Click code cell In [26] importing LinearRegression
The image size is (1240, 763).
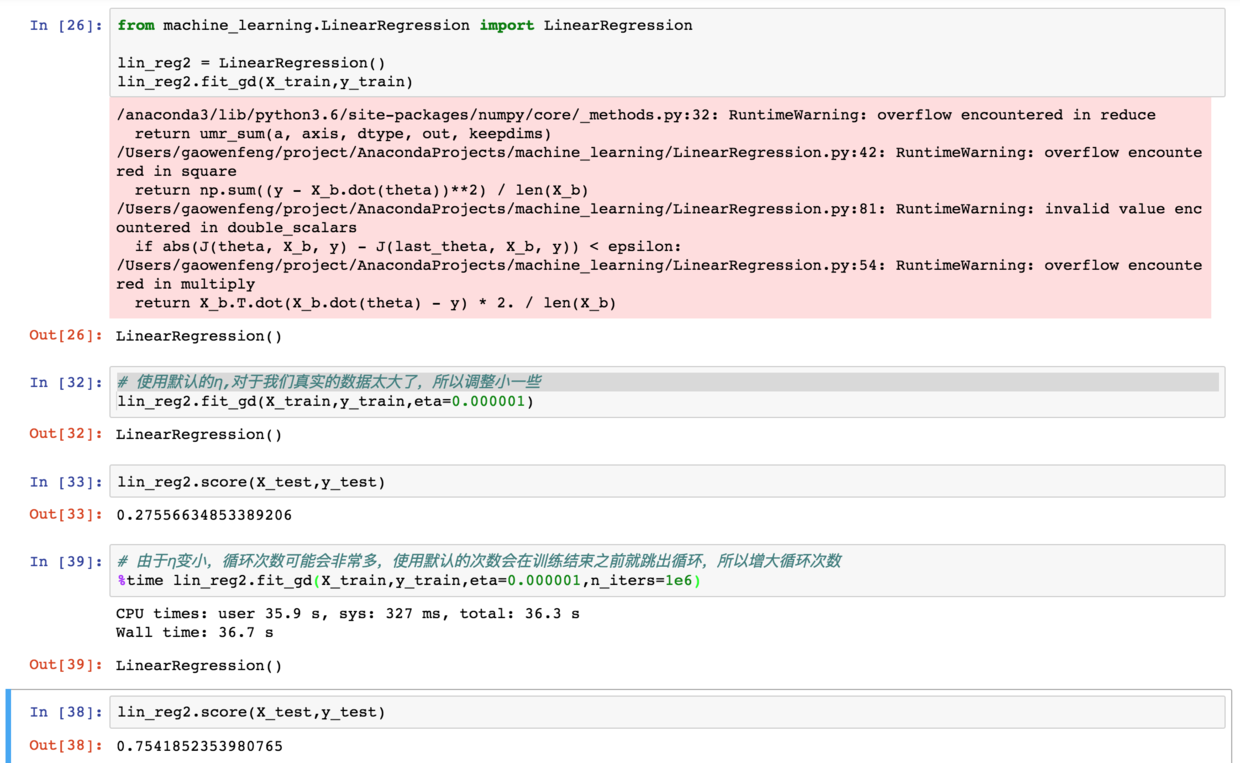[667, 53]
